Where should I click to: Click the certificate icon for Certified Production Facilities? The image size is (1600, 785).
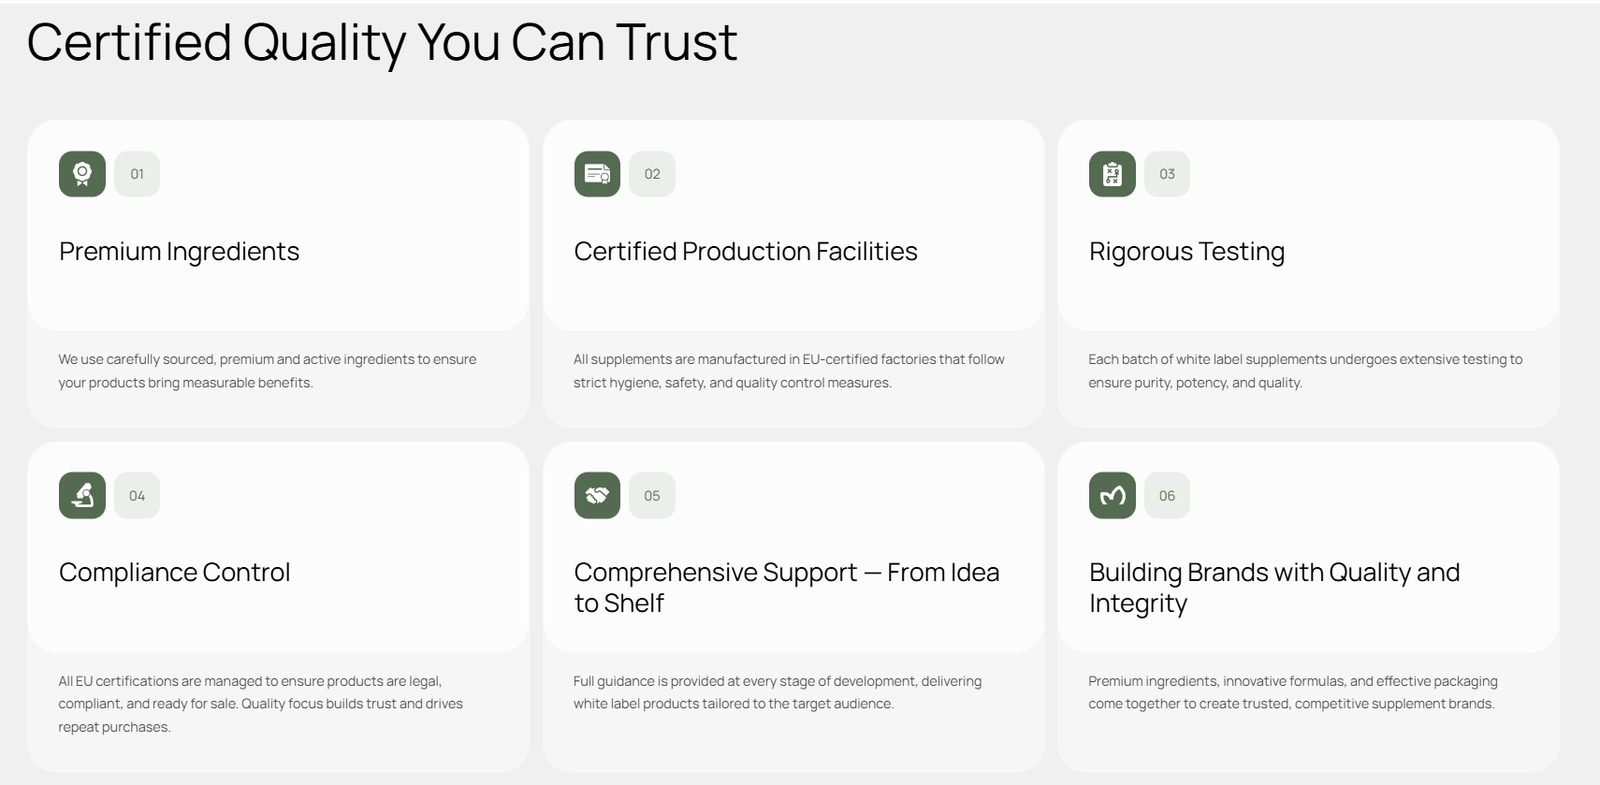pos(597,174)
